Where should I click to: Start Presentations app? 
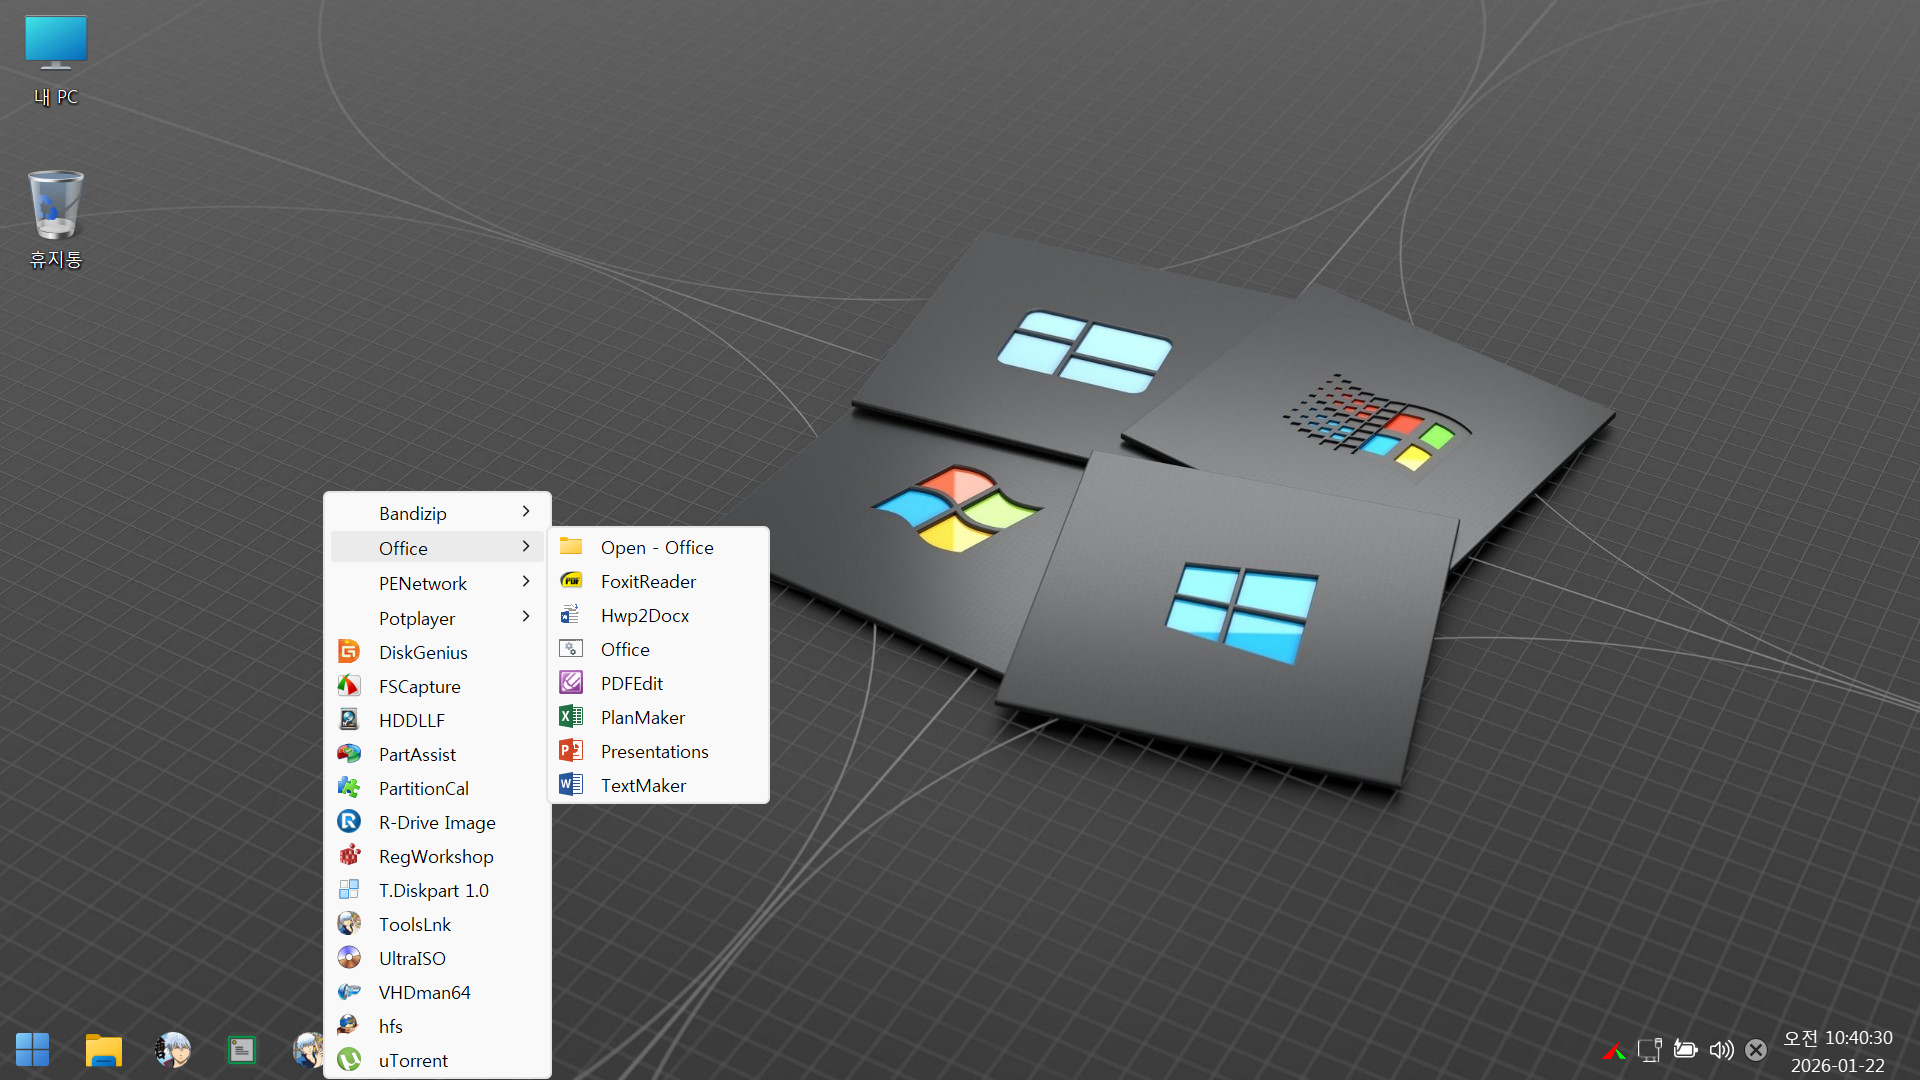click(x=654, y=751)
